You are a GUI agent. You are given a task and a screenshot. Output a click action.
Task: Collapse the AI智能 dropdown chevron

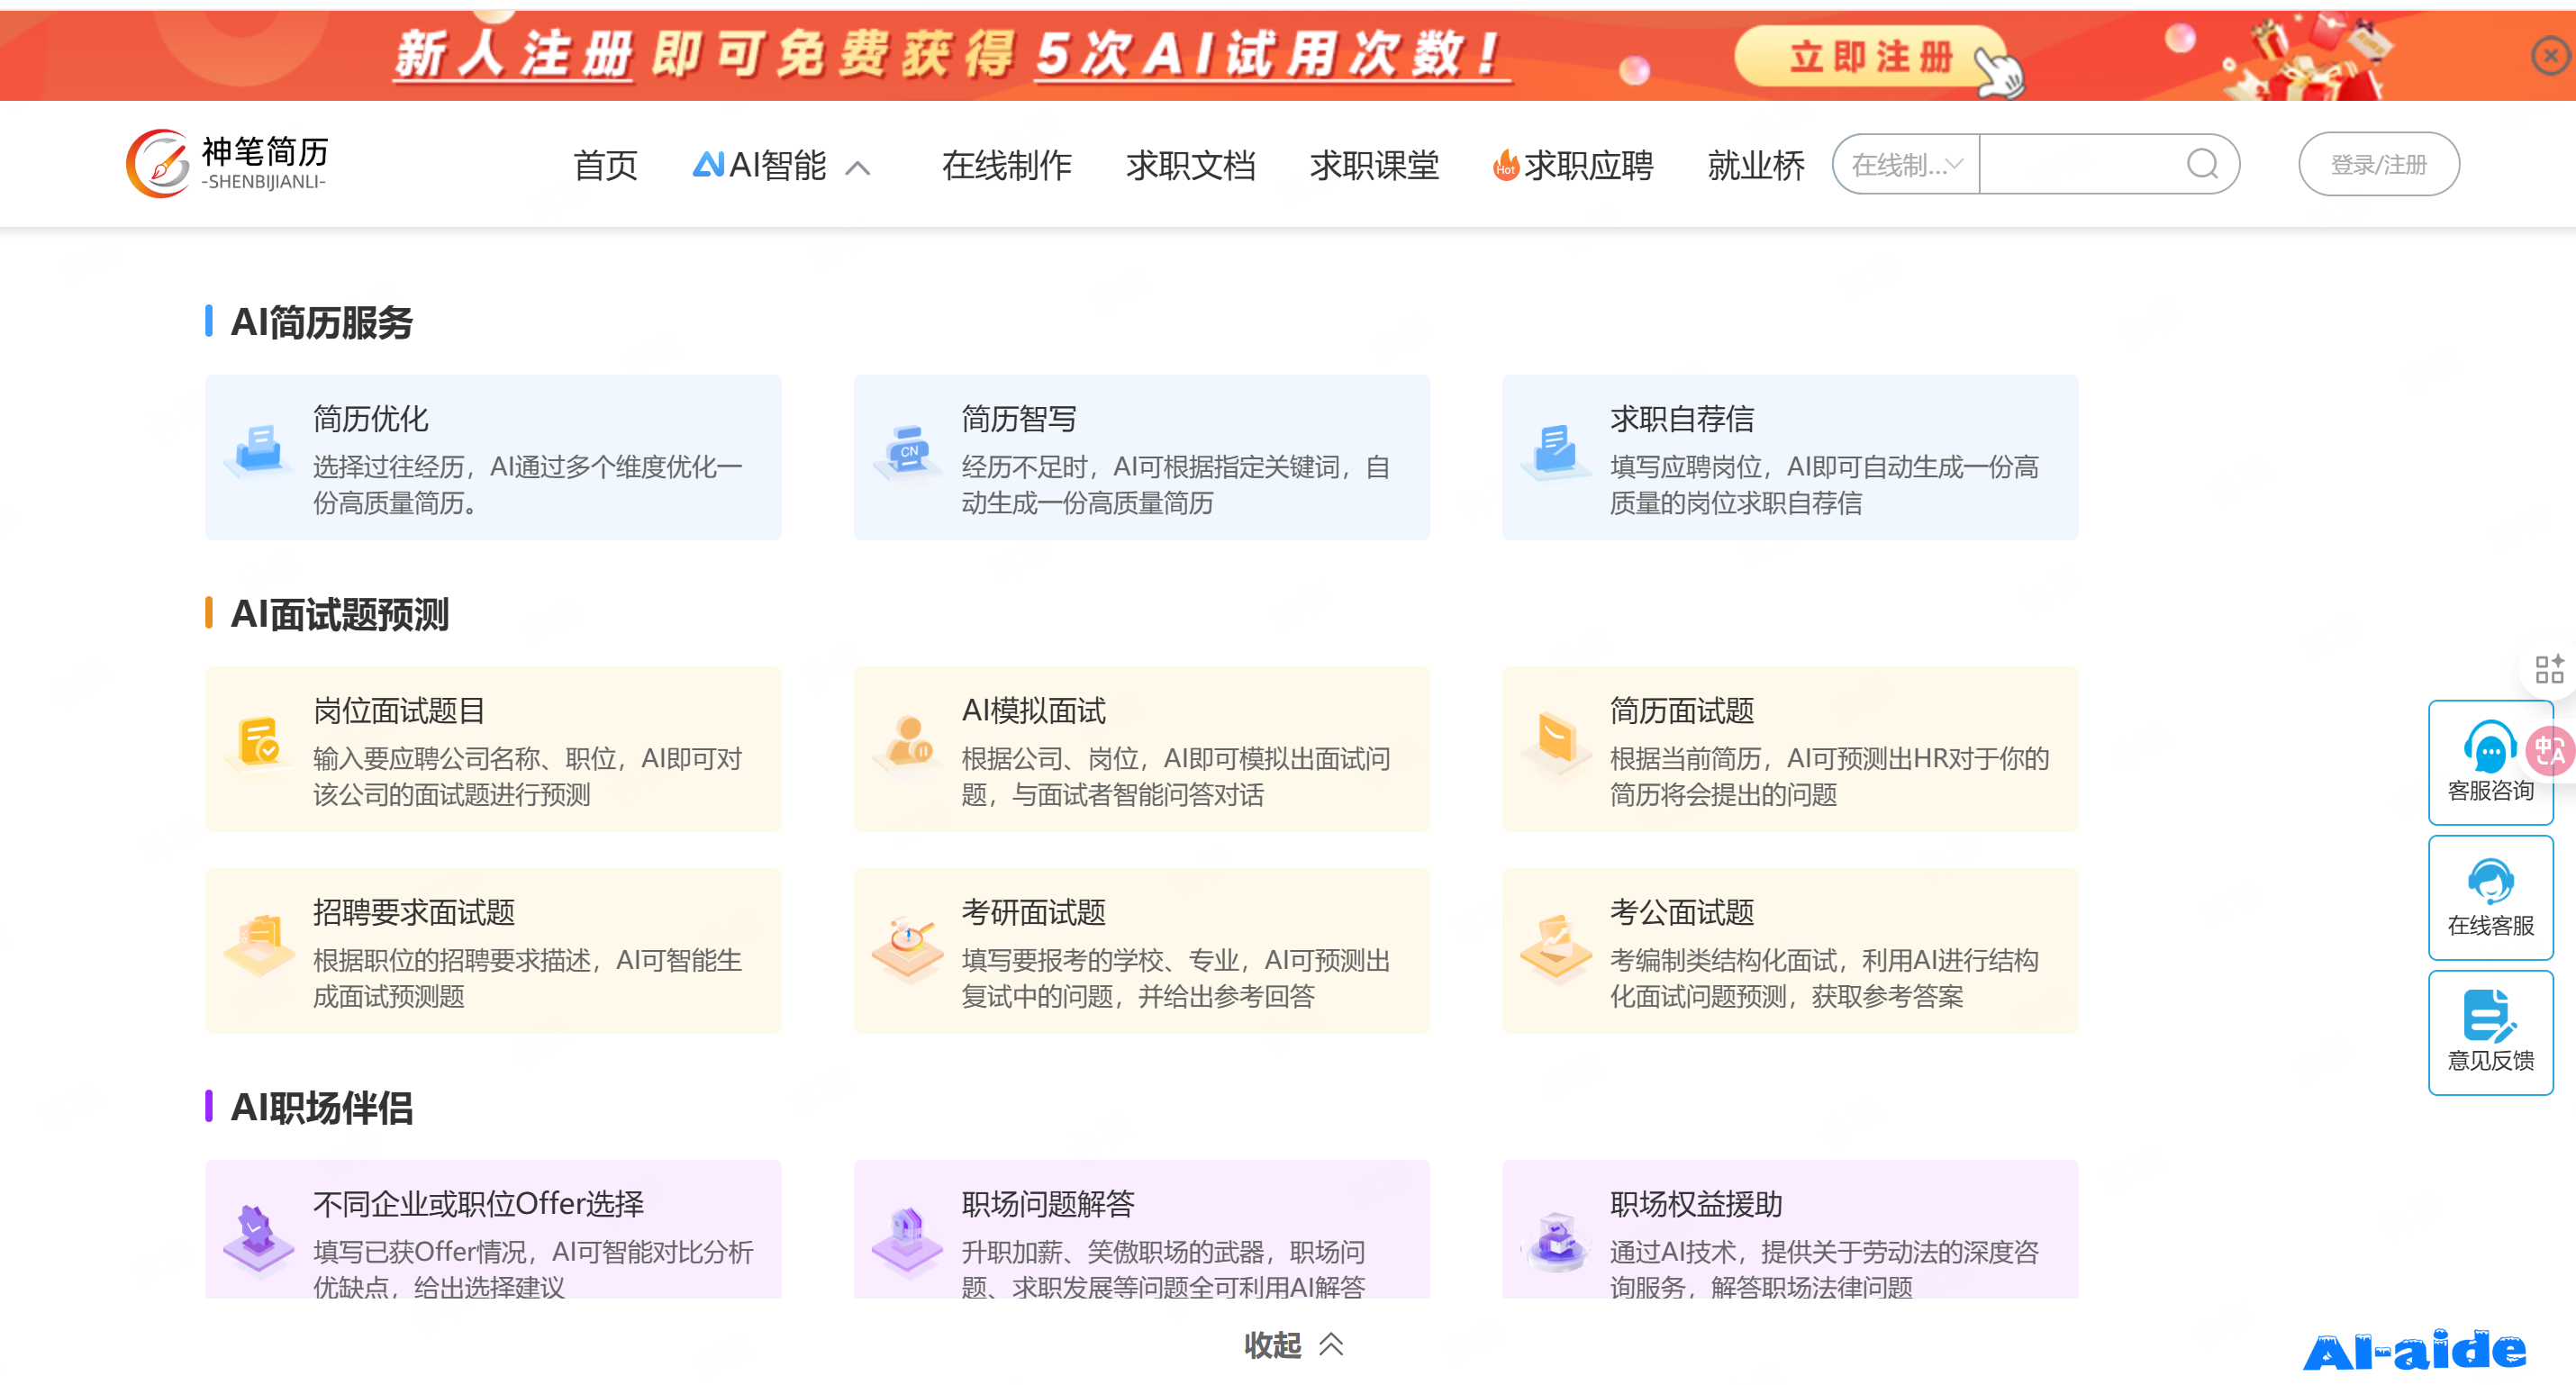tap(858, 168)
